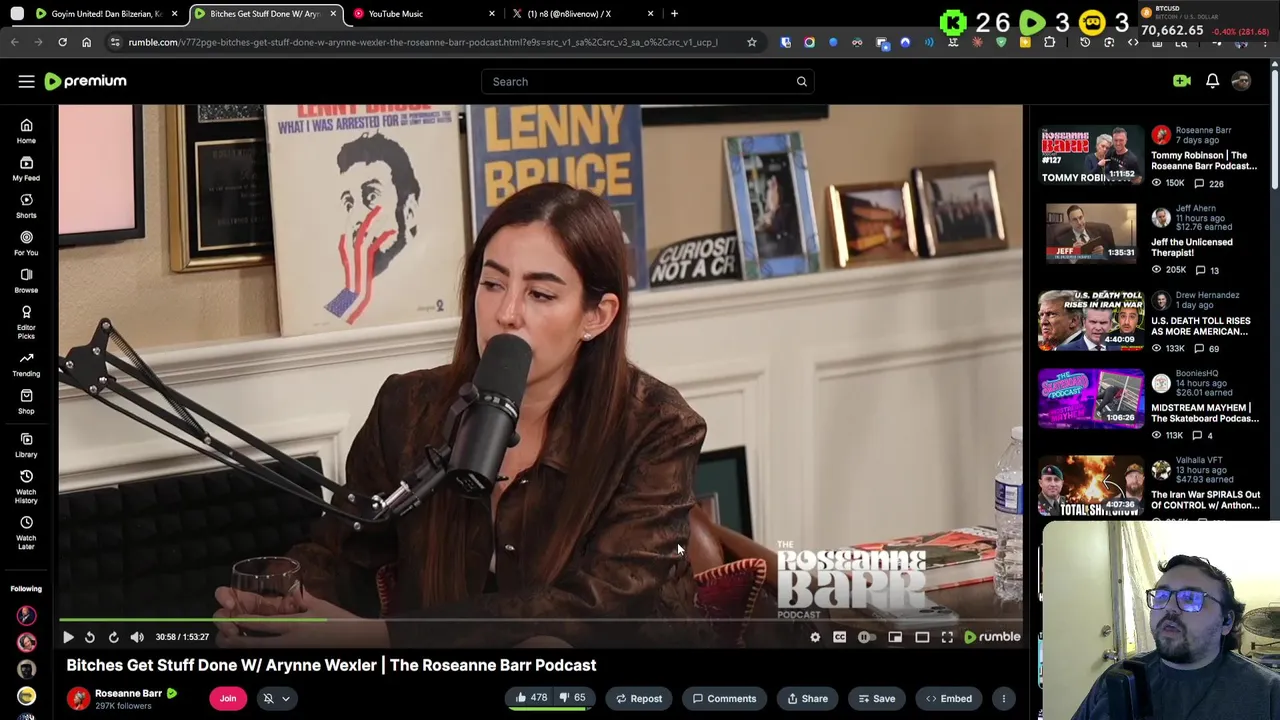
Task: Mute the video volume
Action: (x=137, y=637)
